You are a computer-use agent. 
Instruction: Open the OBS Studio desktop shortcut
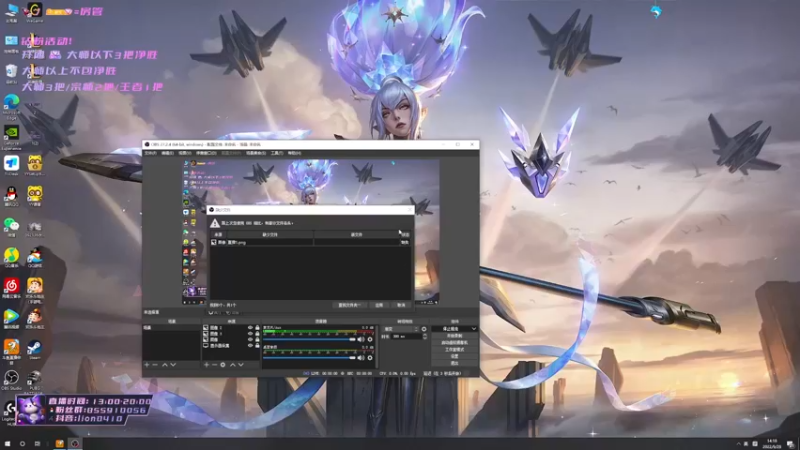coord(11,380)
